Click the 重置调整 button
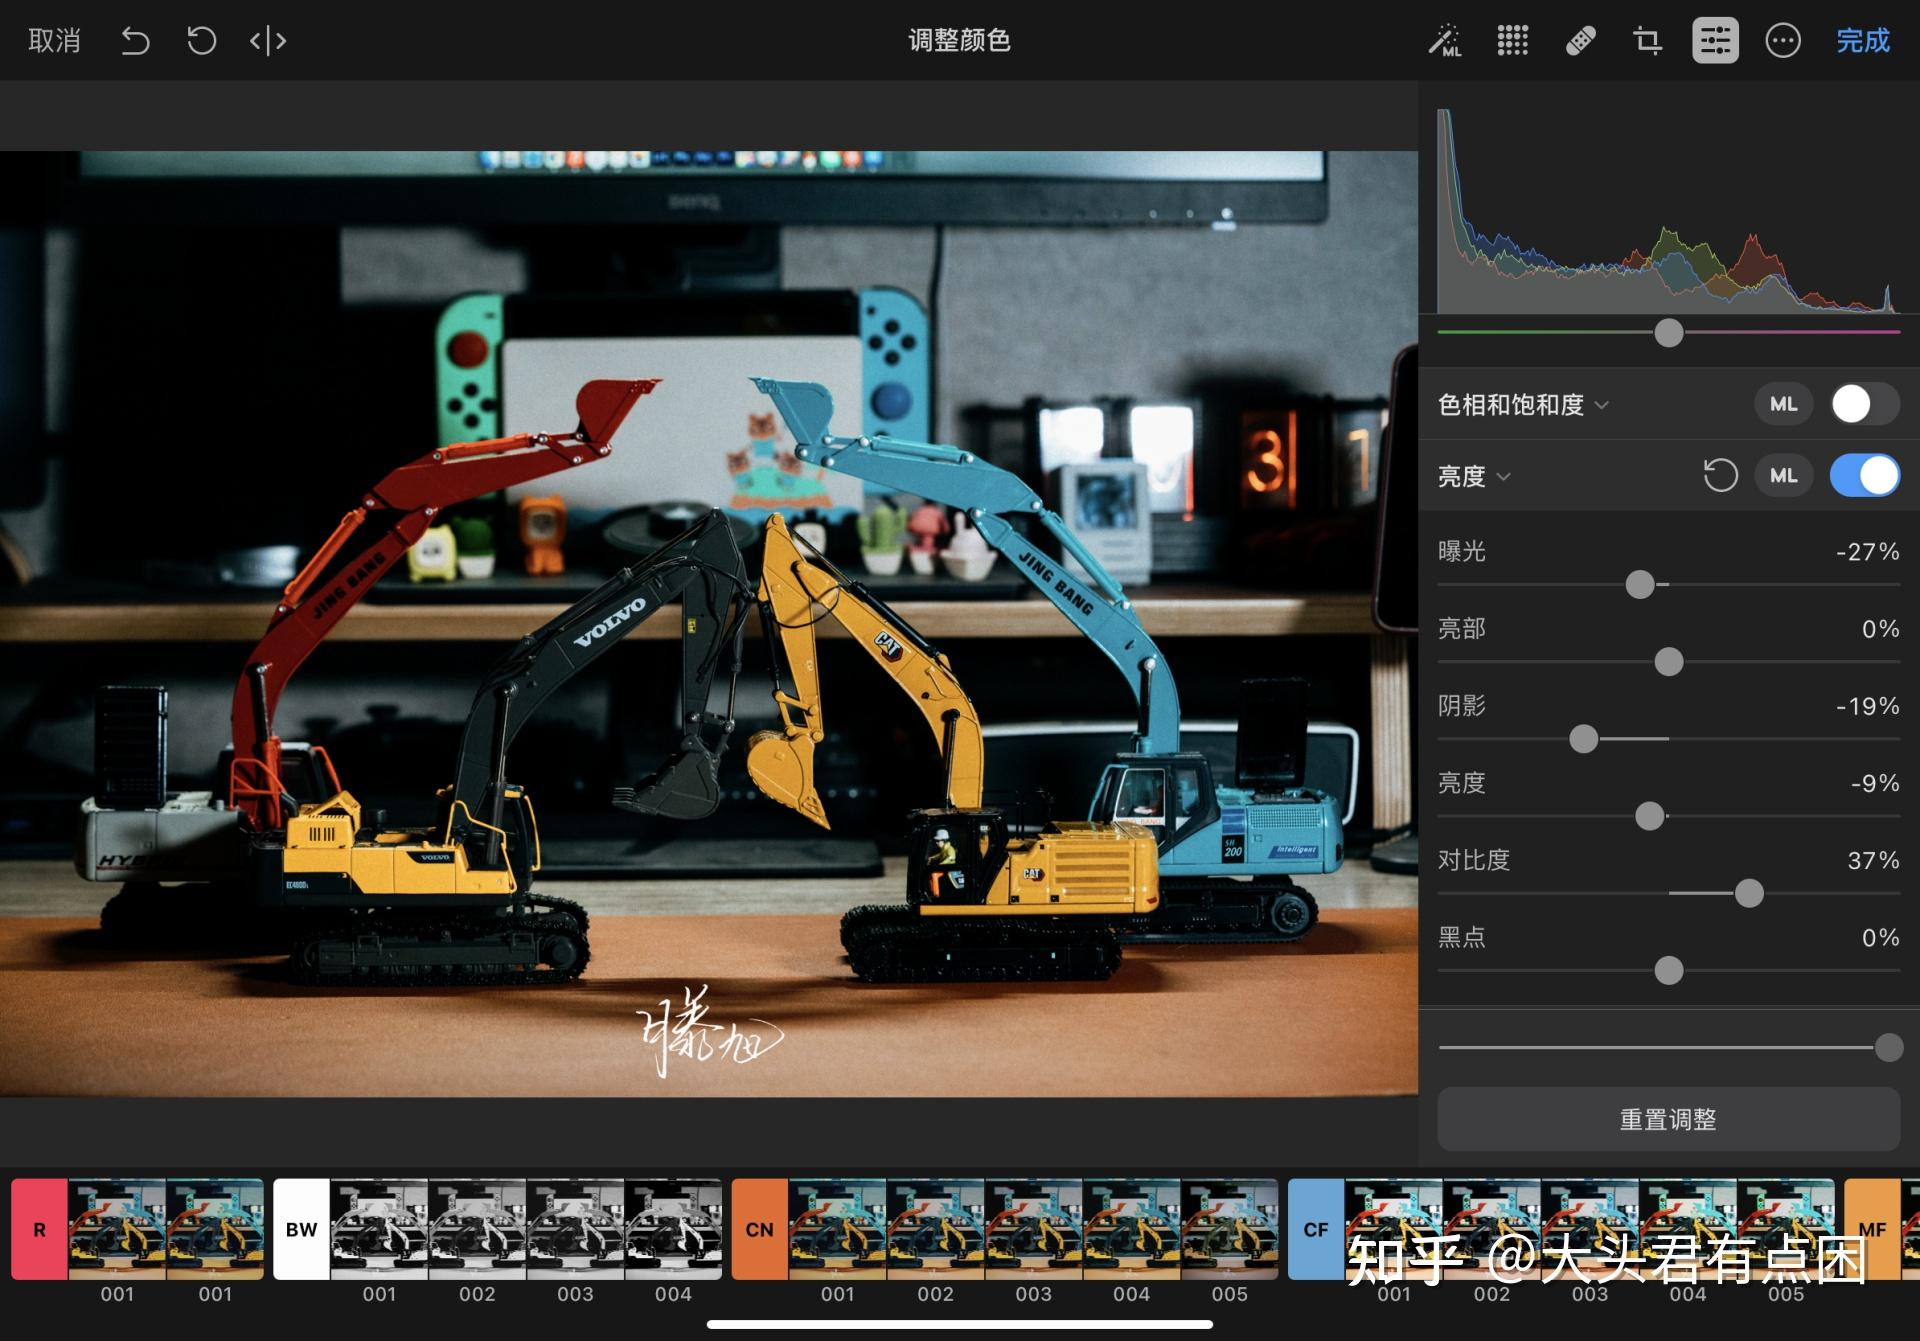The image size is (1920, 1341). (x=1668, y=1119)
